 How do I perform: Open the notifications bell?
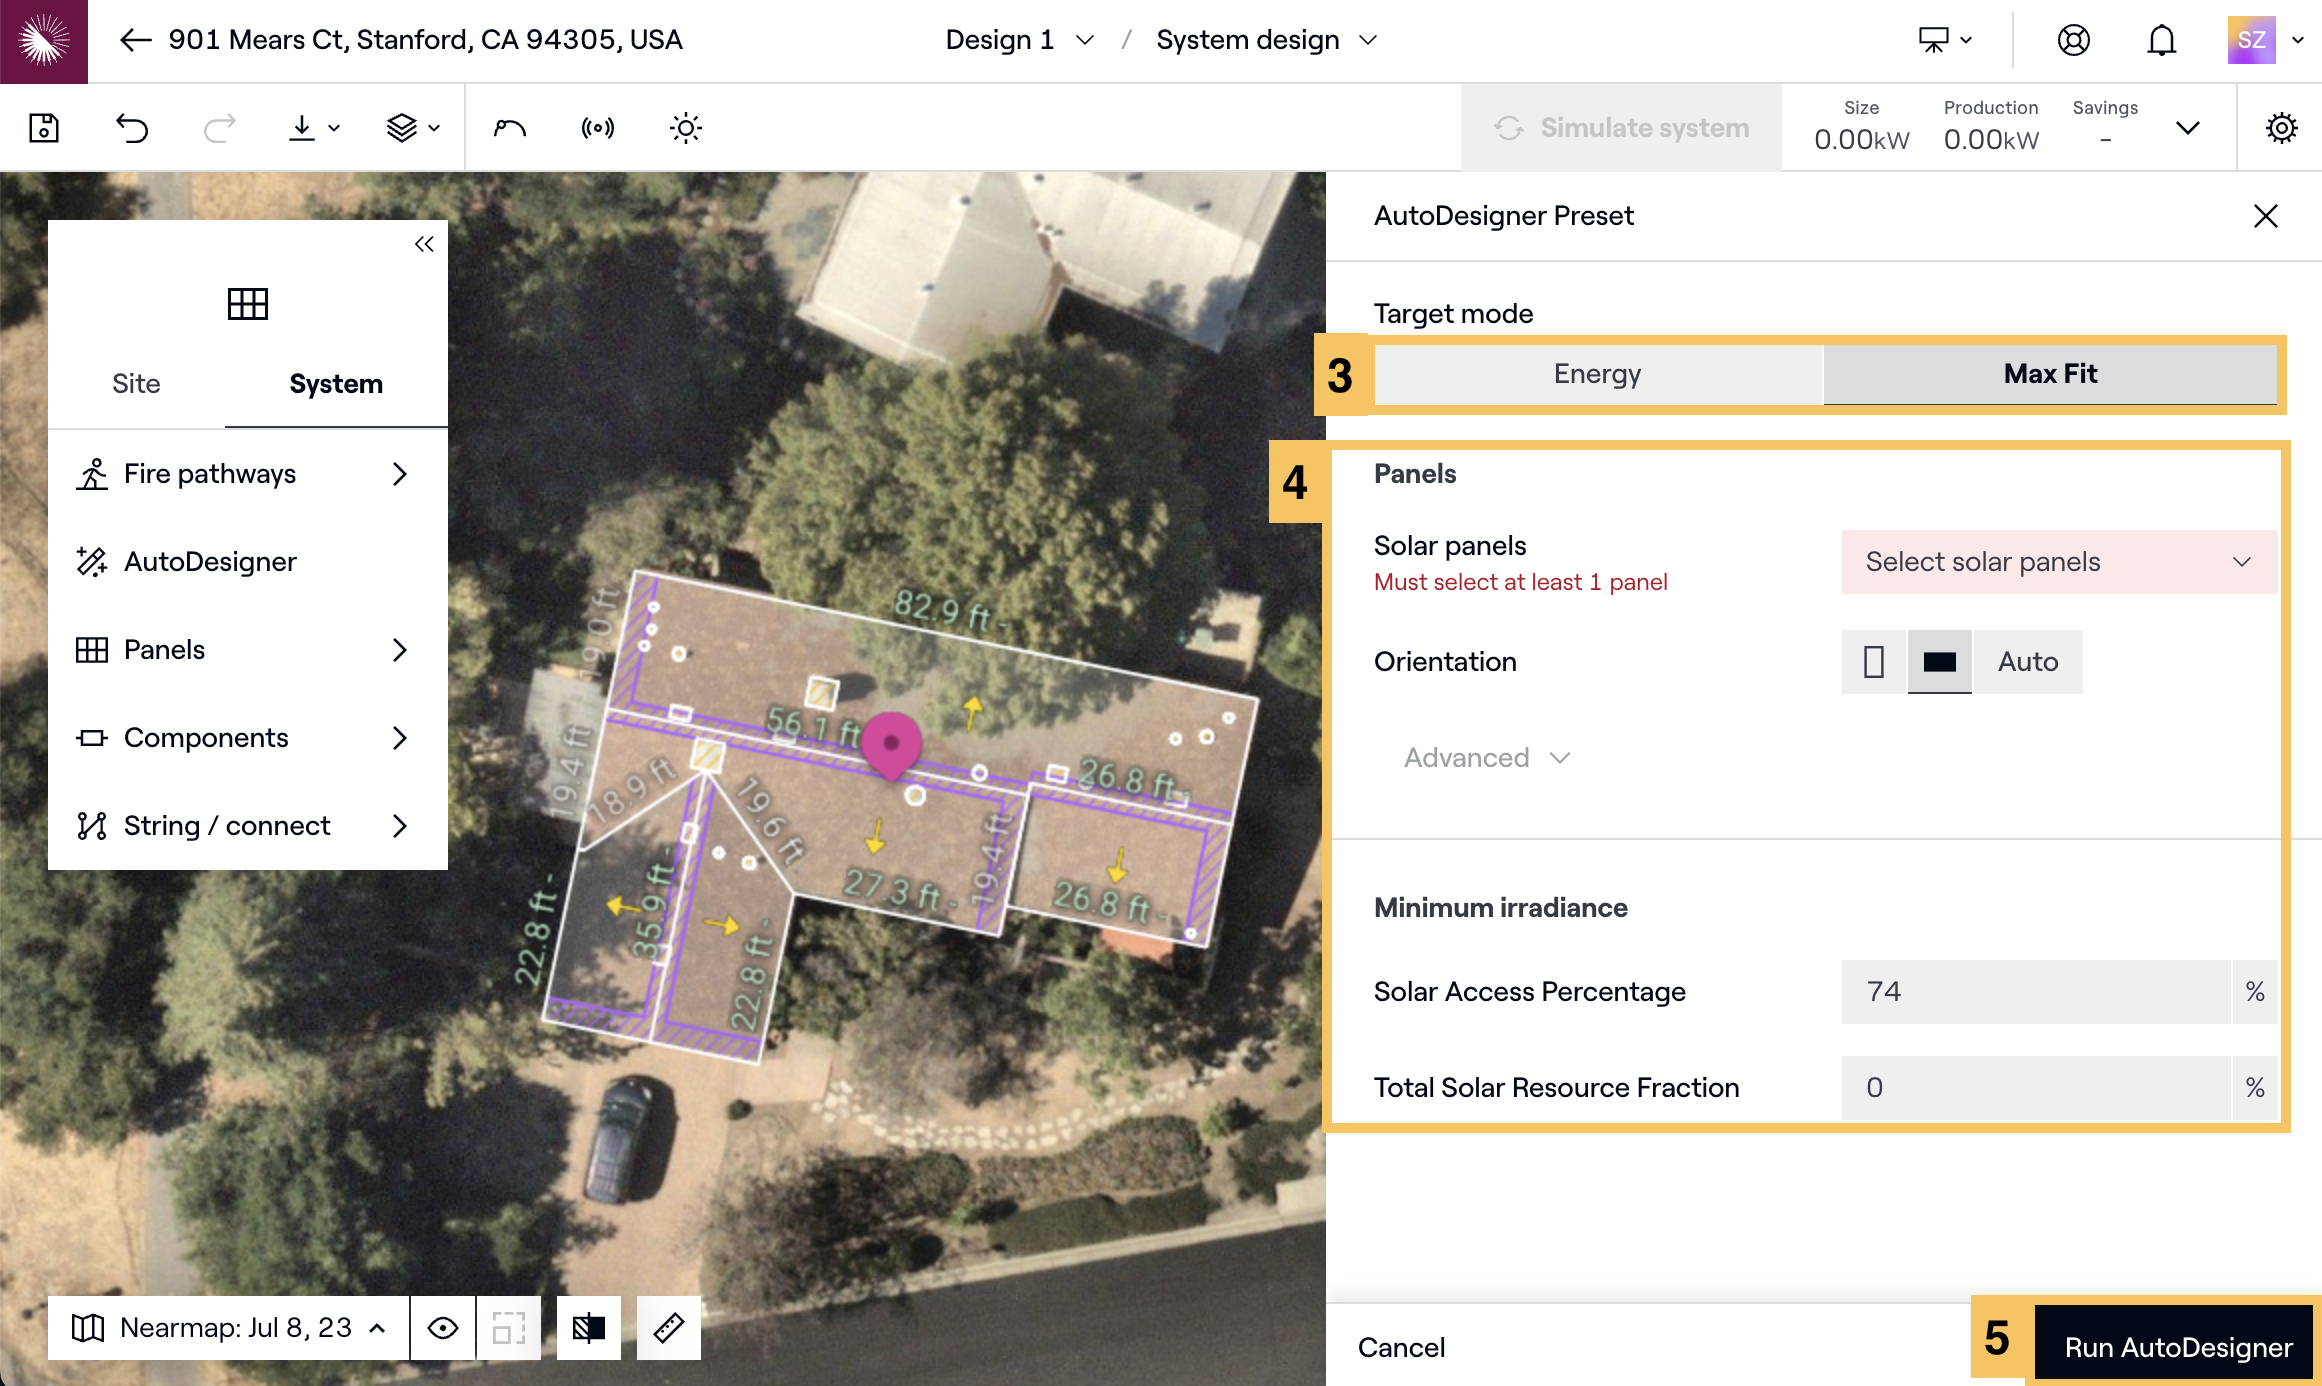pyautogui.click(x=2162, y=40)
